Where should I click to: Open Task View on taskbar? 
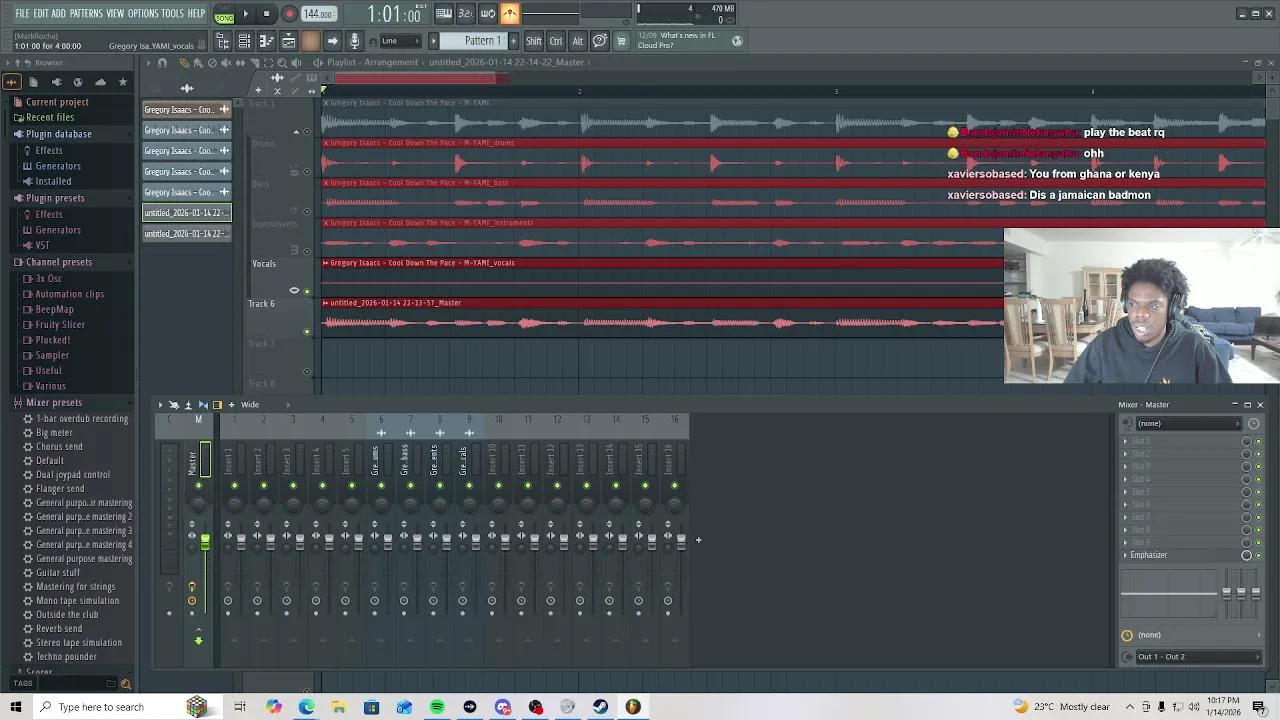240,707
